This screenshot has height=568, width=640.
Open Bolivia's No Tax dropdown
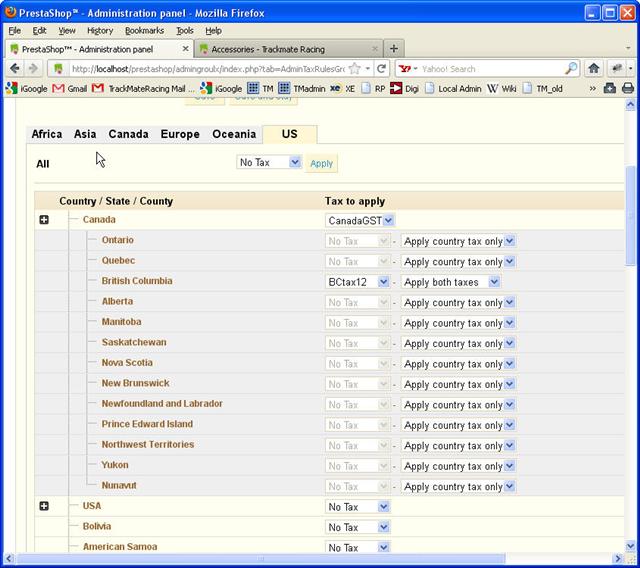tap(357, 527)
